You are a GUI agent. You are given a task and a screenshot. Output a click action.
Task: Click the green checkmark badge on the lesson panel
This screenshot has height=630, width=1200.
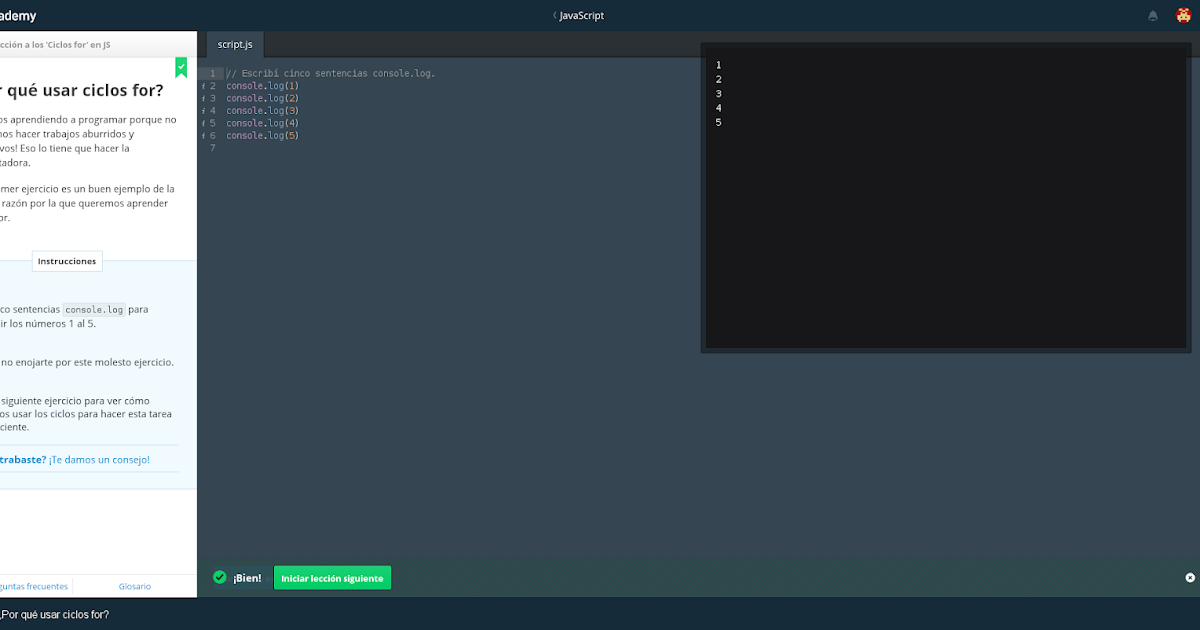tap(181, 68)
